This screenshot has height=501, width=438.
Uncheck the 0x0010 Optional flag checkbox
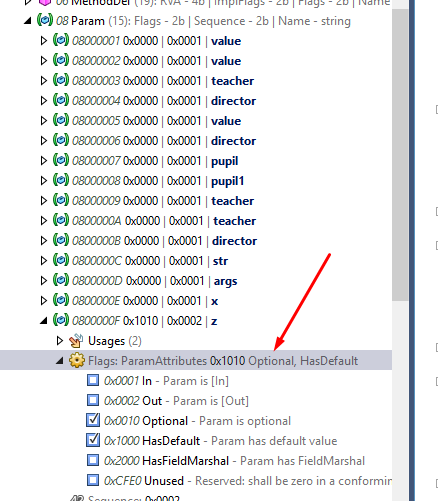[x=93, y=420]
